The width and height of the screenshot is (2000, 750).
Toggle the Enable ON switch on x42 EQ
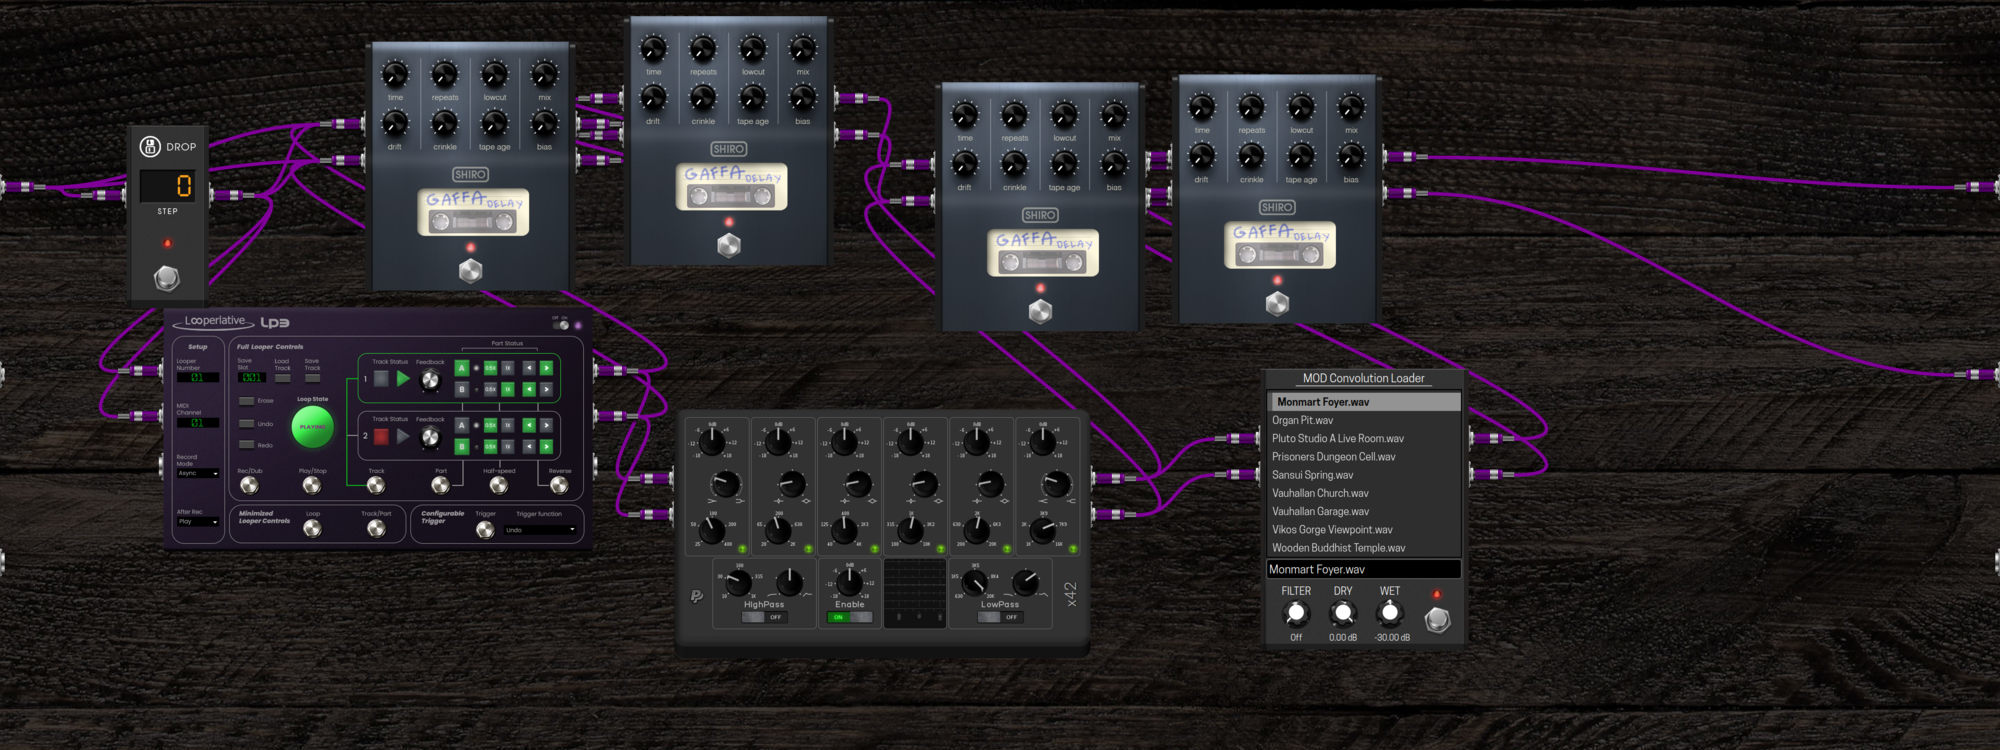point(849,617)
